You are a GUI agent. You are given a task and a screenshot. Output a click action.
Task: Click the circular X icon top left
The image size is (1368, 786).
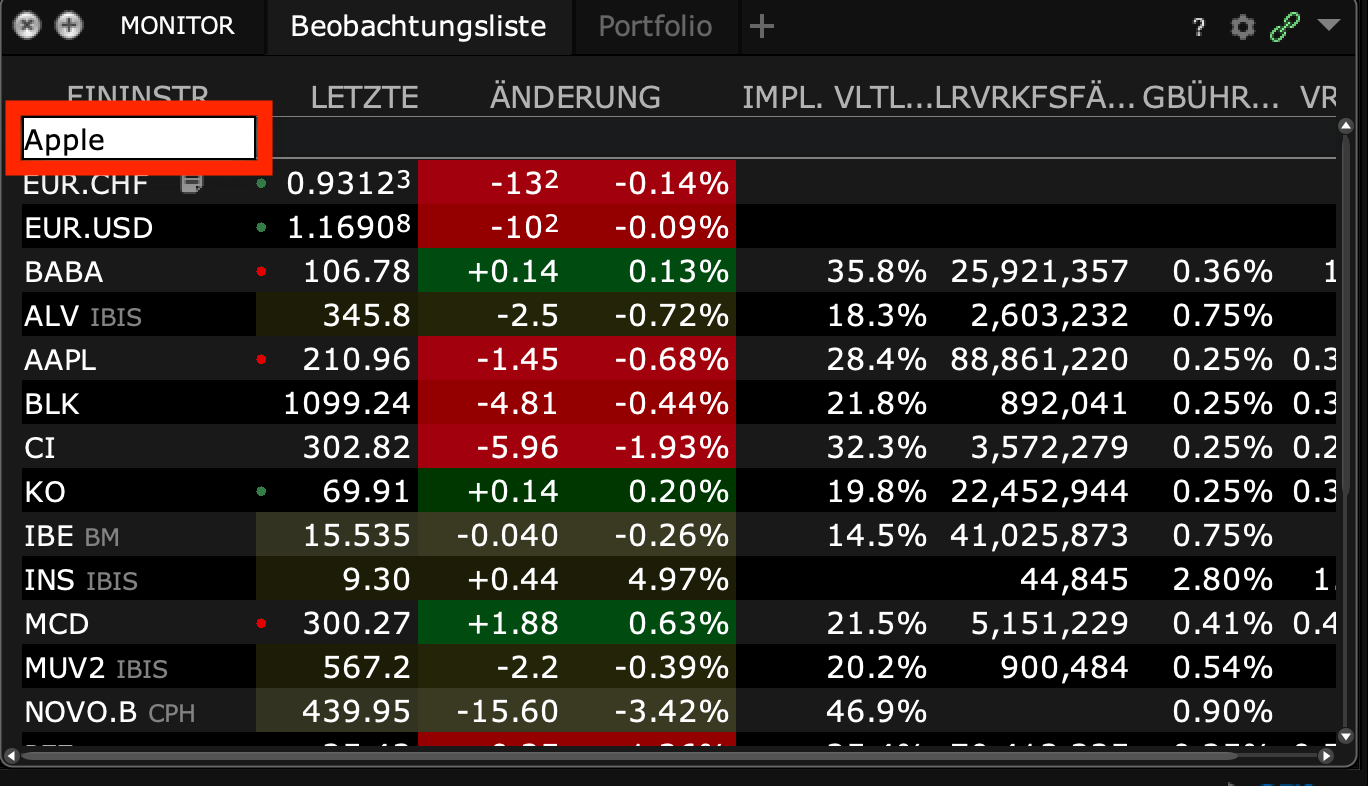click(x=27, y=27)
